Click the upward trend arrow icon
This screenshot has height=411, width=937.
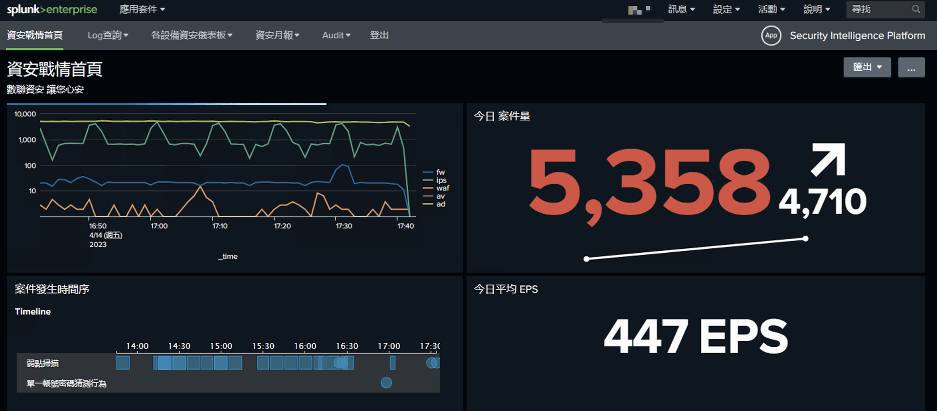pos(828,159)
